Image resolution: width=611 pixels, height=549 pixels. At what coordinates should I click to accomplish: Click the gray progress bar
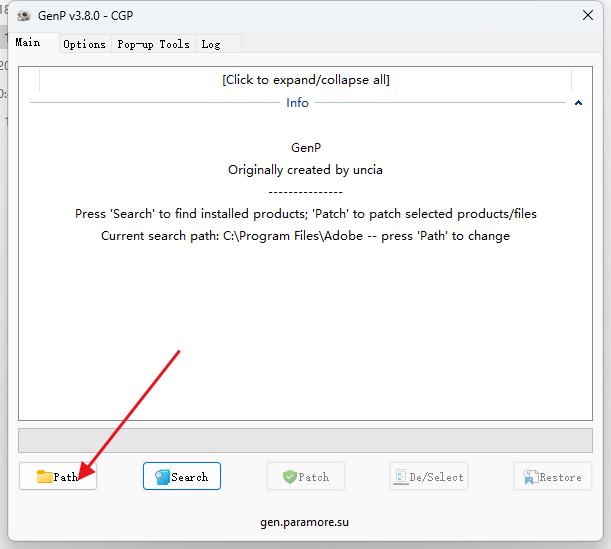[306, 441]
